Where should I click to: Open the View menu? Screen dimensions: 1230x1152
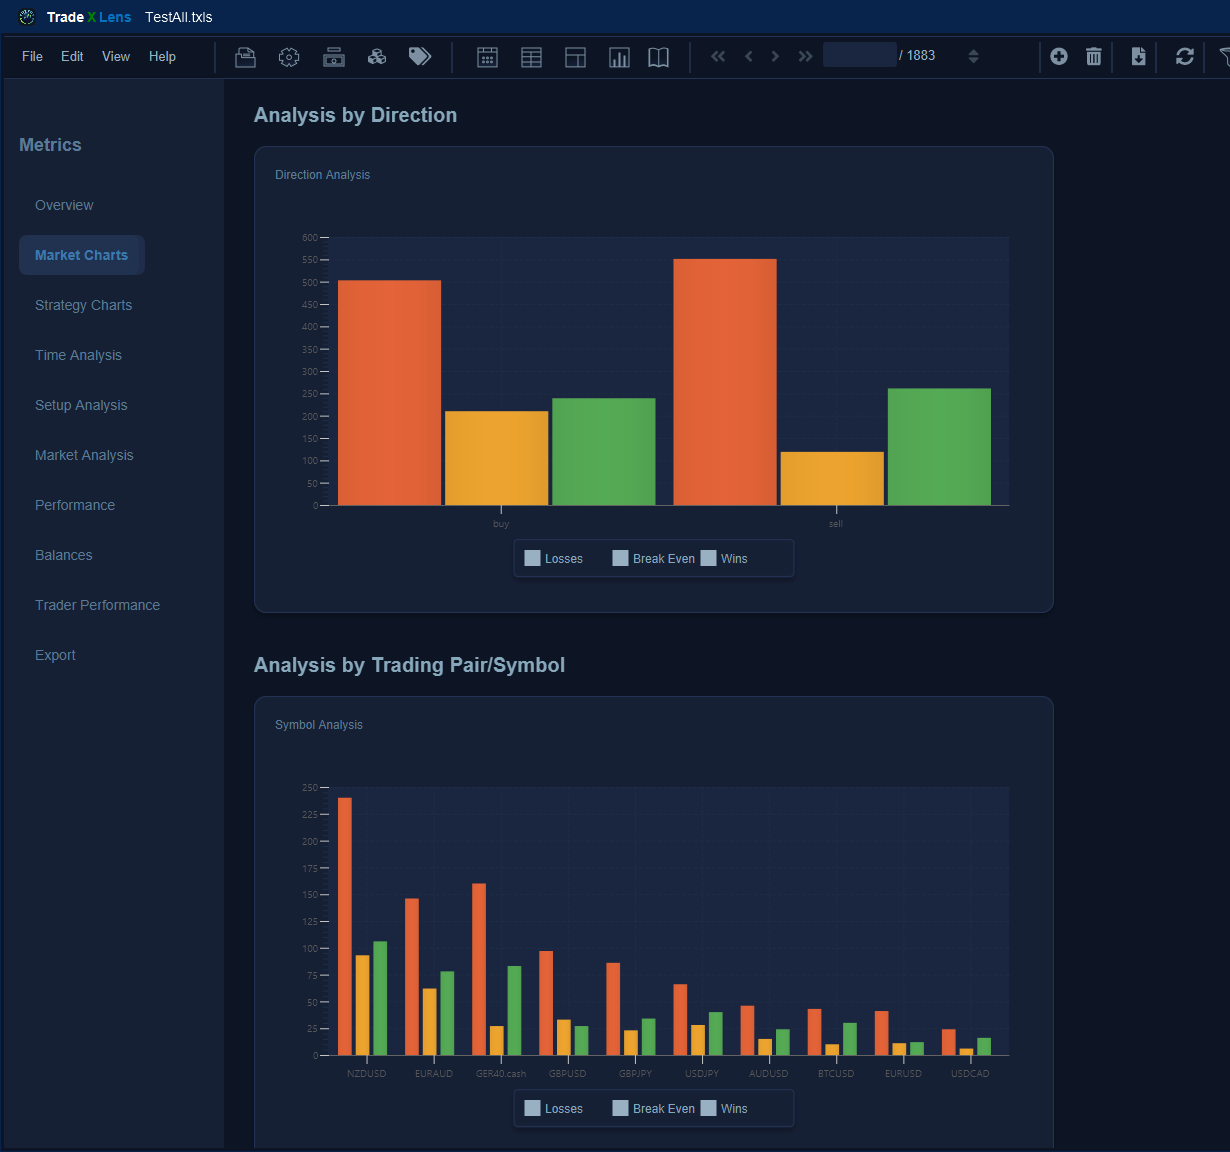(x=116, y=57)
